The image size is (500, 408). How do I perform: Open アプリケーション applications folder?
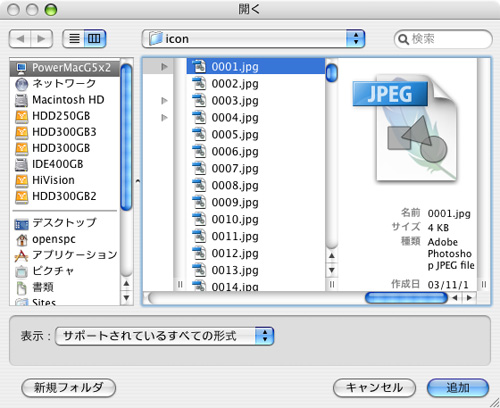coord(65,255)
